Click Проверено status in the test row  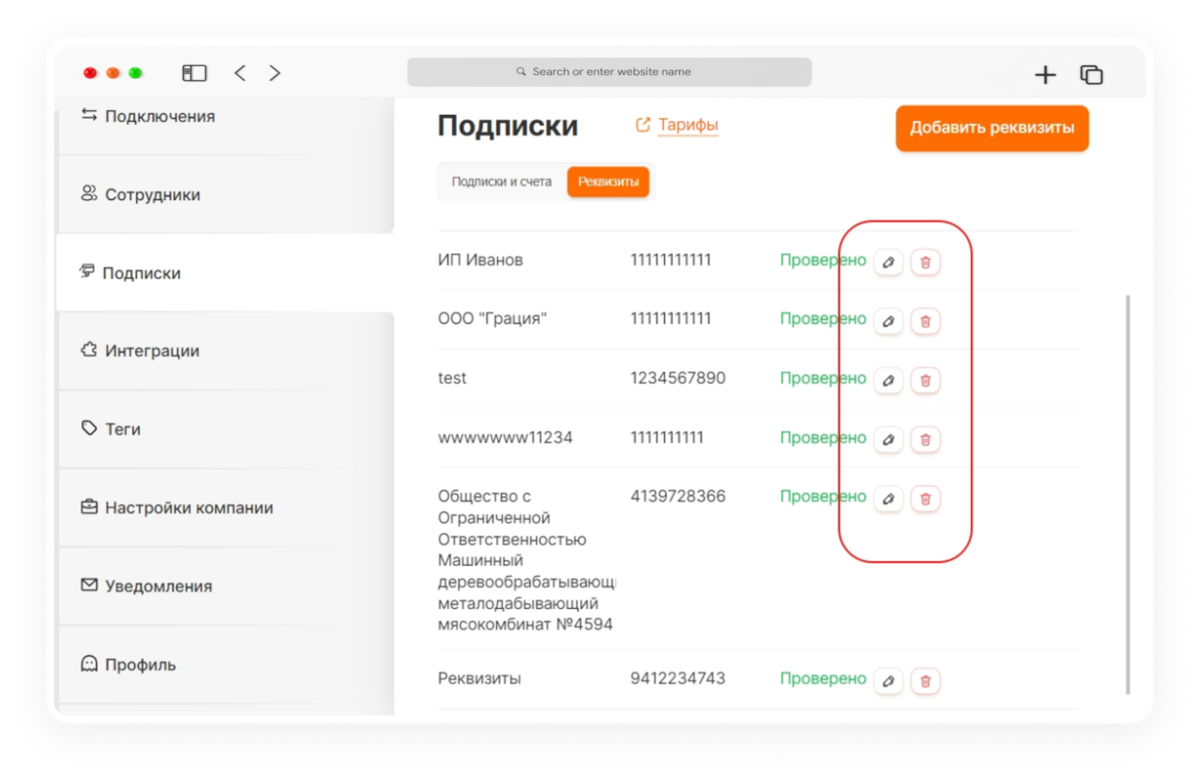[823, 378]
